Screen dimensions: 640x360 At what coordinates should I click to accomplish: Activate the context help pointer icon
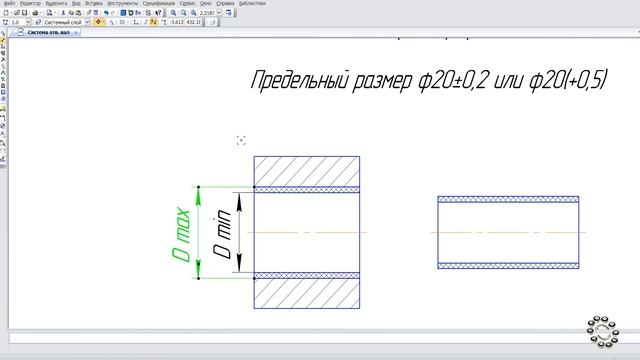click(x=158, y=13)
